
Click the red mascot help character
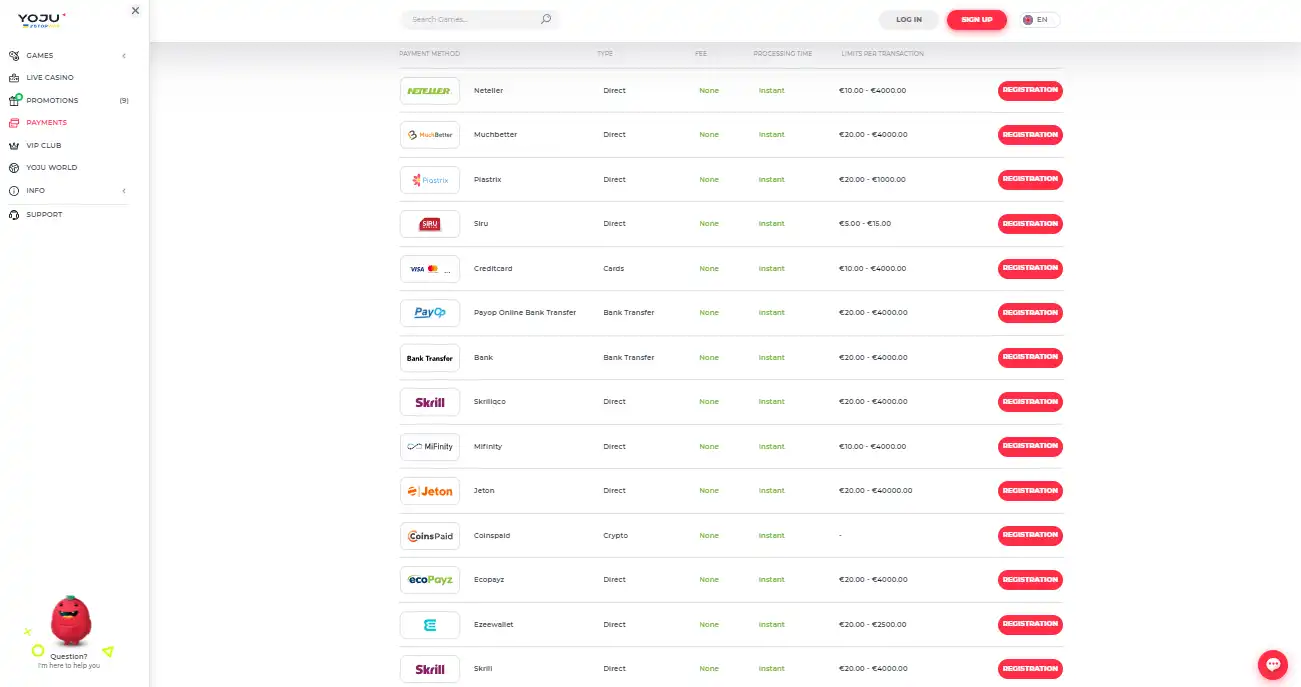pos(70,620)
